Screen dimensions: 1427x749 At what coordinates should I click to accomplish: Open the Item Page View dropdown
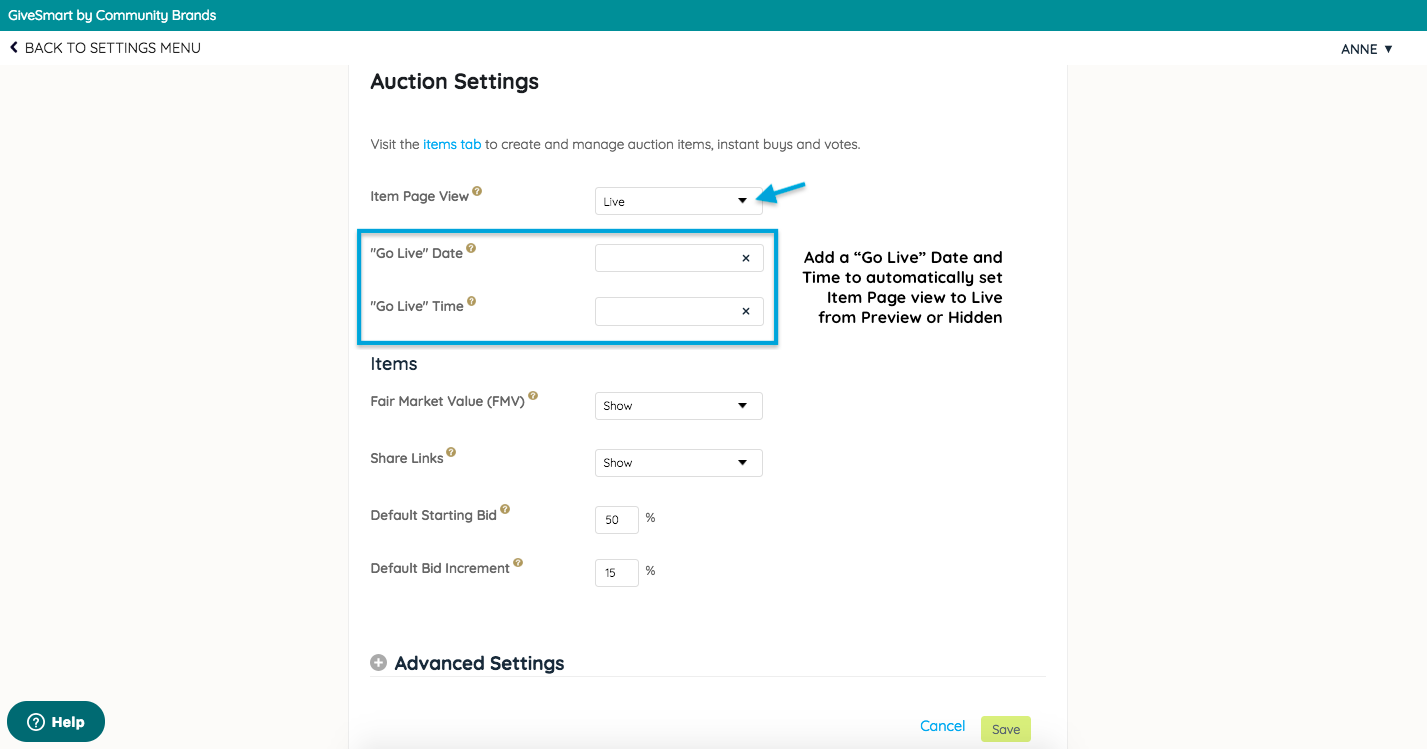click(x=678, y=201)
